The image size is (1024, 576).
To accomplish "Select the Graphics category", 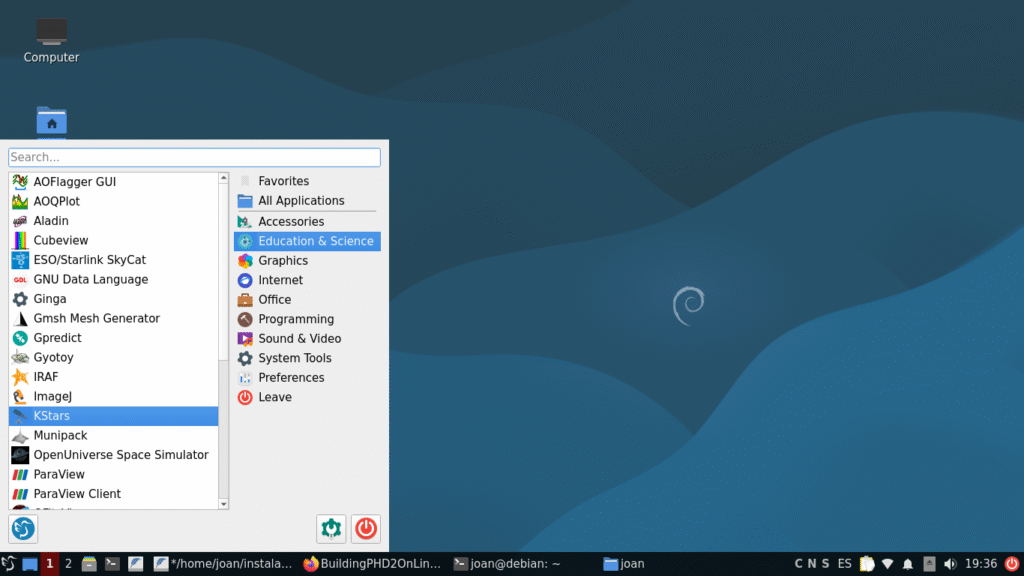I will point(283,261).
